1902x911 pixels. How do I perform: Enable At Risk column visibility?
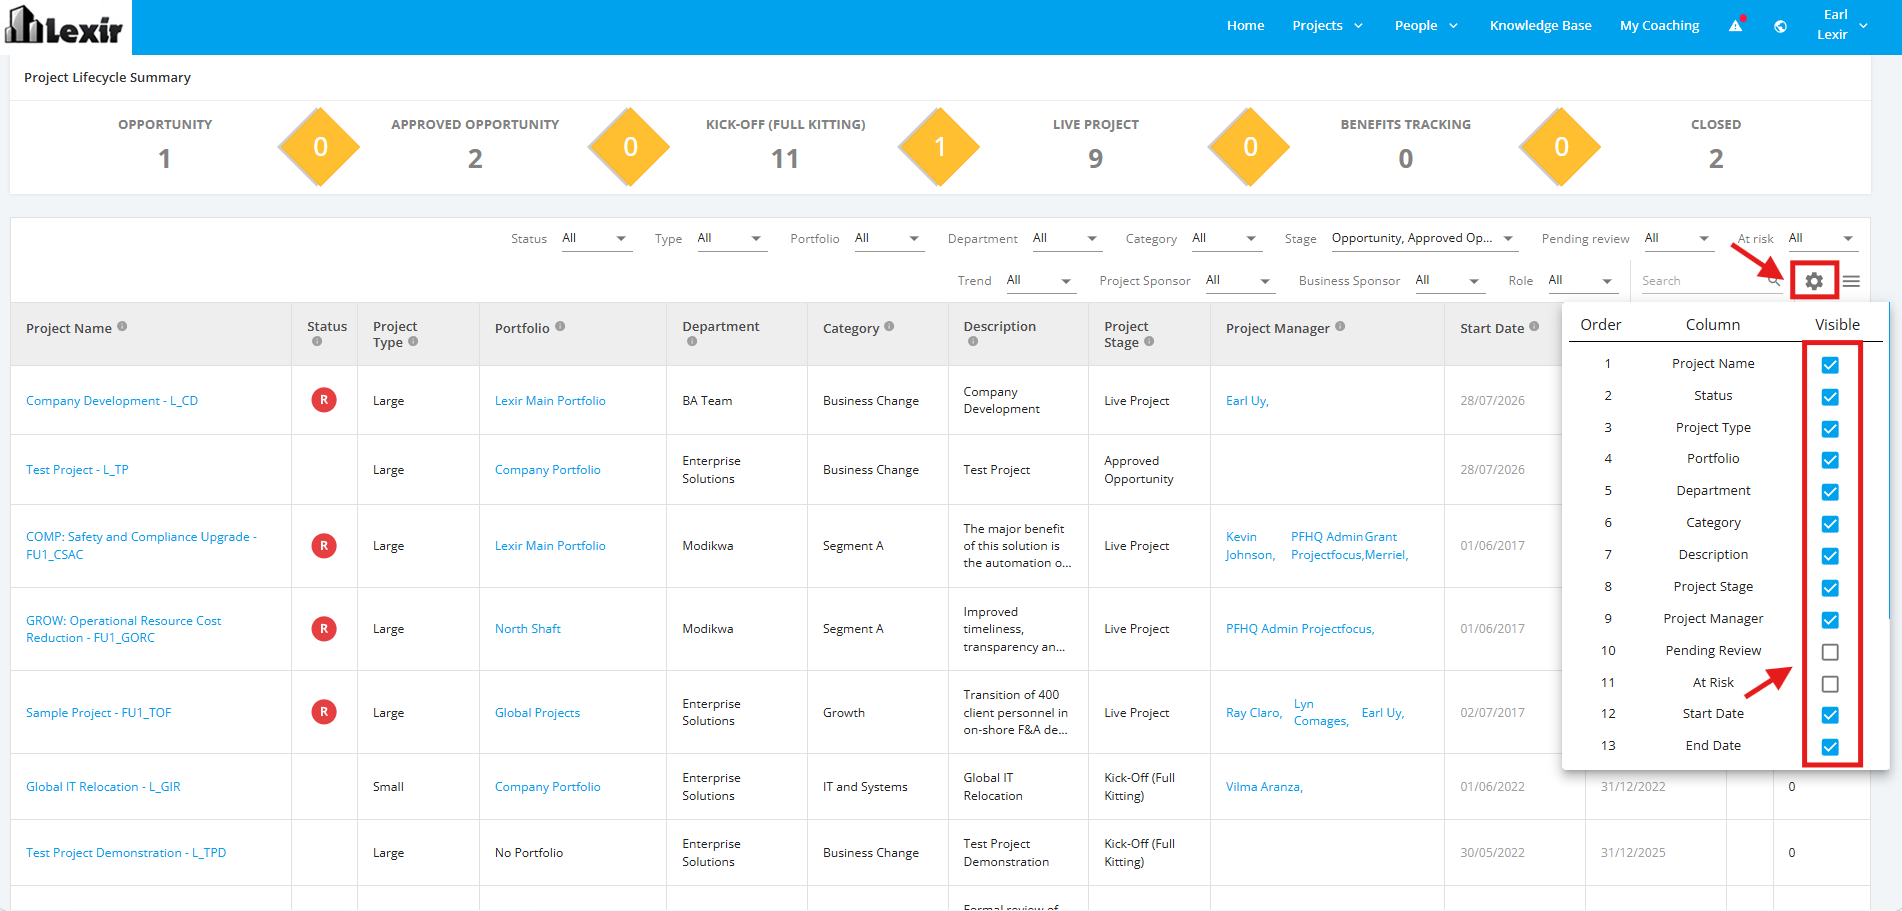coord(1830,684)
